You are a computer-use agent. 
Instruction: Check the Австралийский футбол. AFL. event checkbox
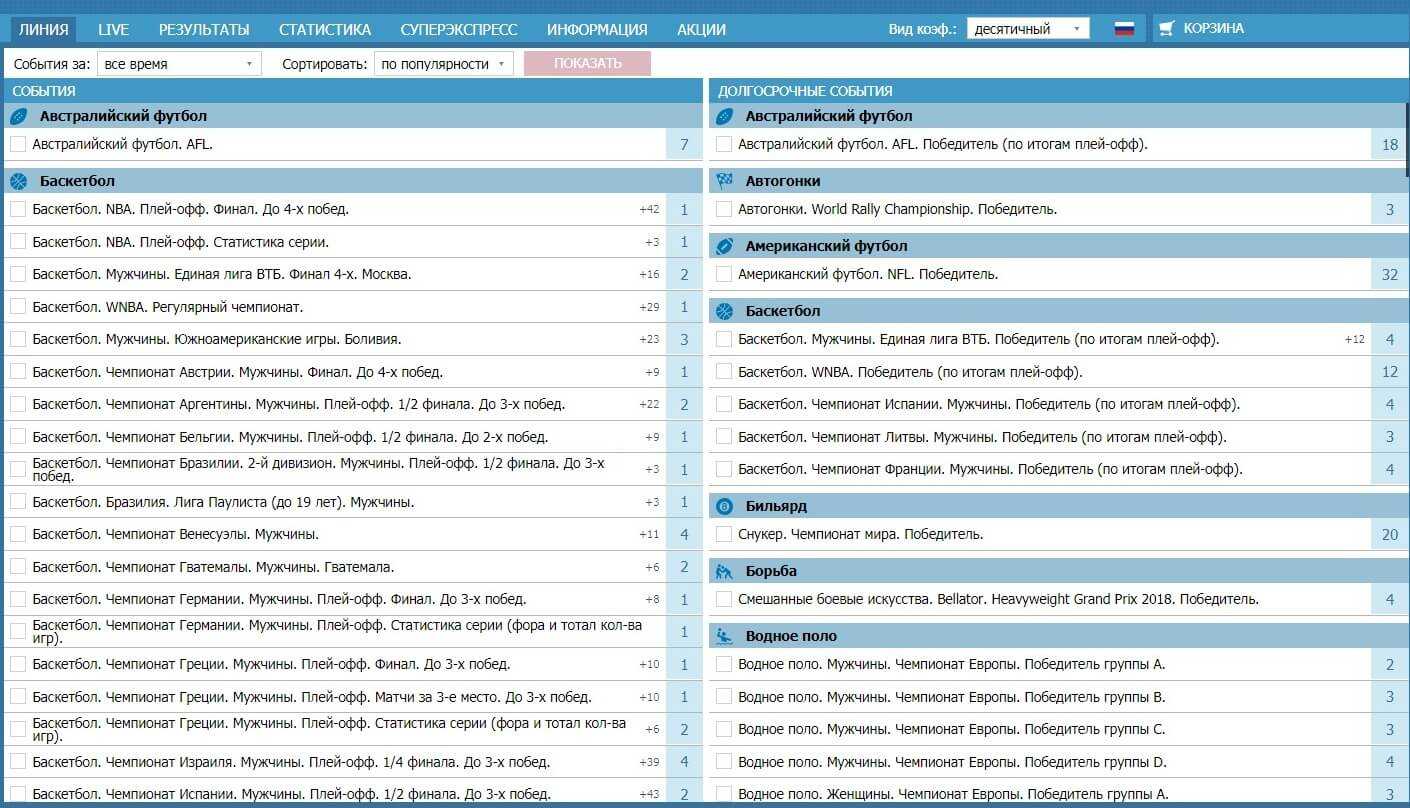tap(18, 144)
